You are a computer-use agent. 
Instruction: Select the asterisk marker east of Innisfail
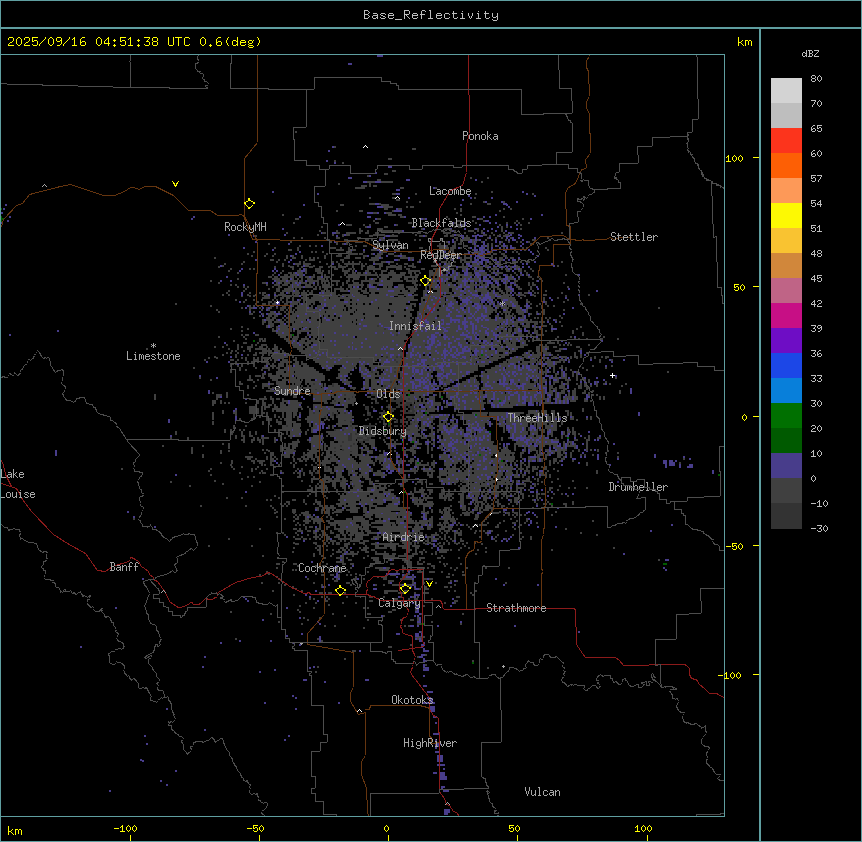(x=502, y=303)
